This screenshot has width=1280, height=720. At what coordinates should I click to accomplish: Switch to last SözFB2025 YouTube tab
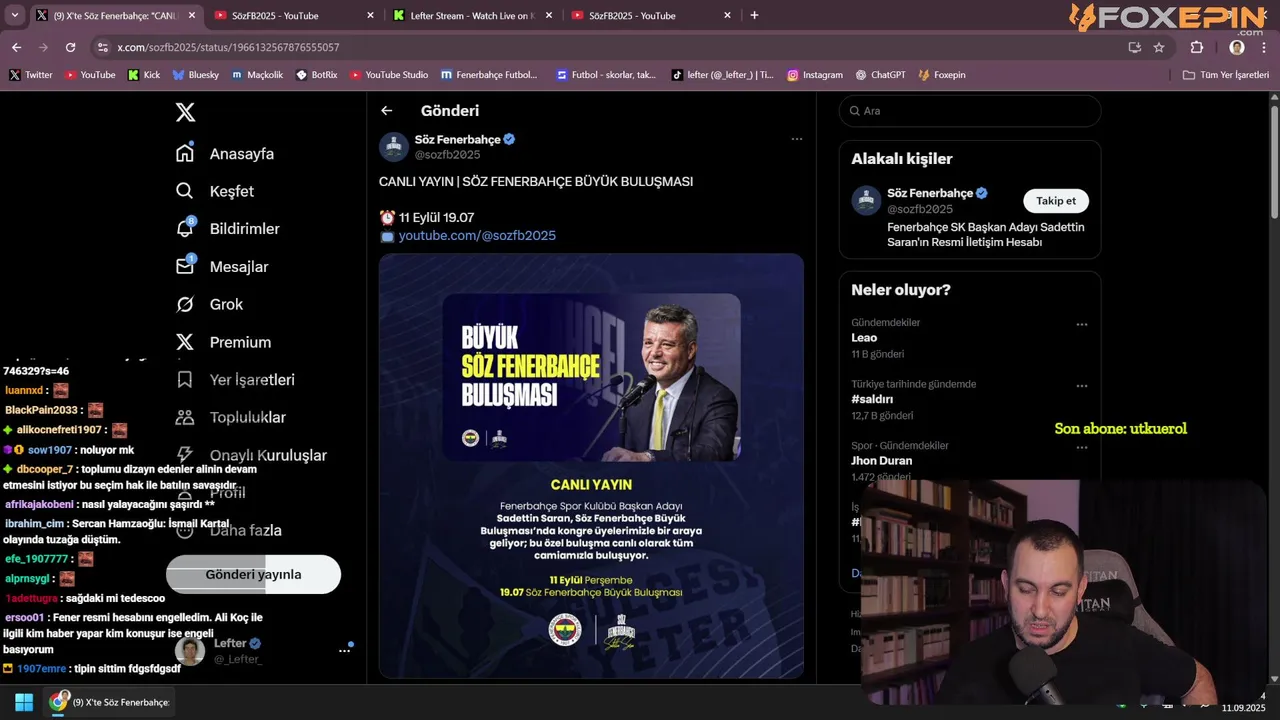(651, 15)
